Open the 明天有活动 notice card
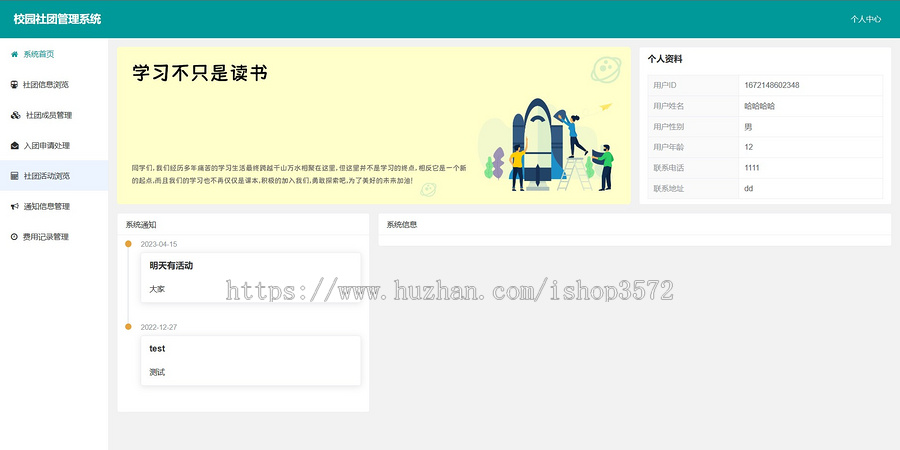 (250, 277)
